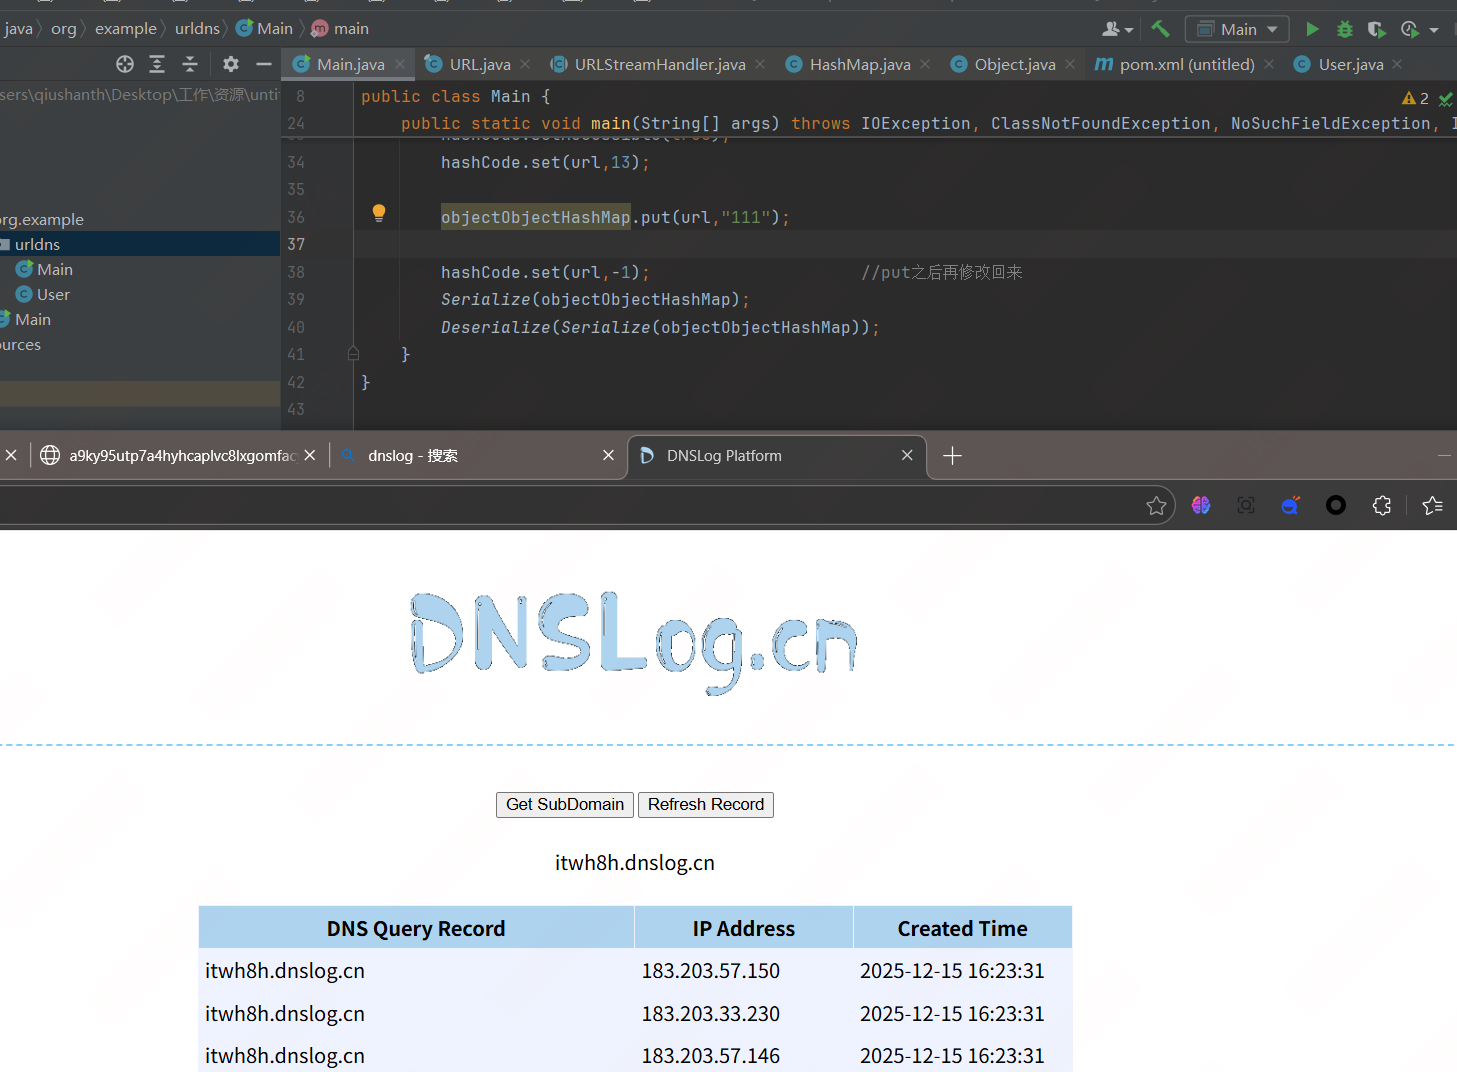The height and width of the screenshot is (1072, 1457).
Task: Close the dnslog search browser tab
Action: 608,455
